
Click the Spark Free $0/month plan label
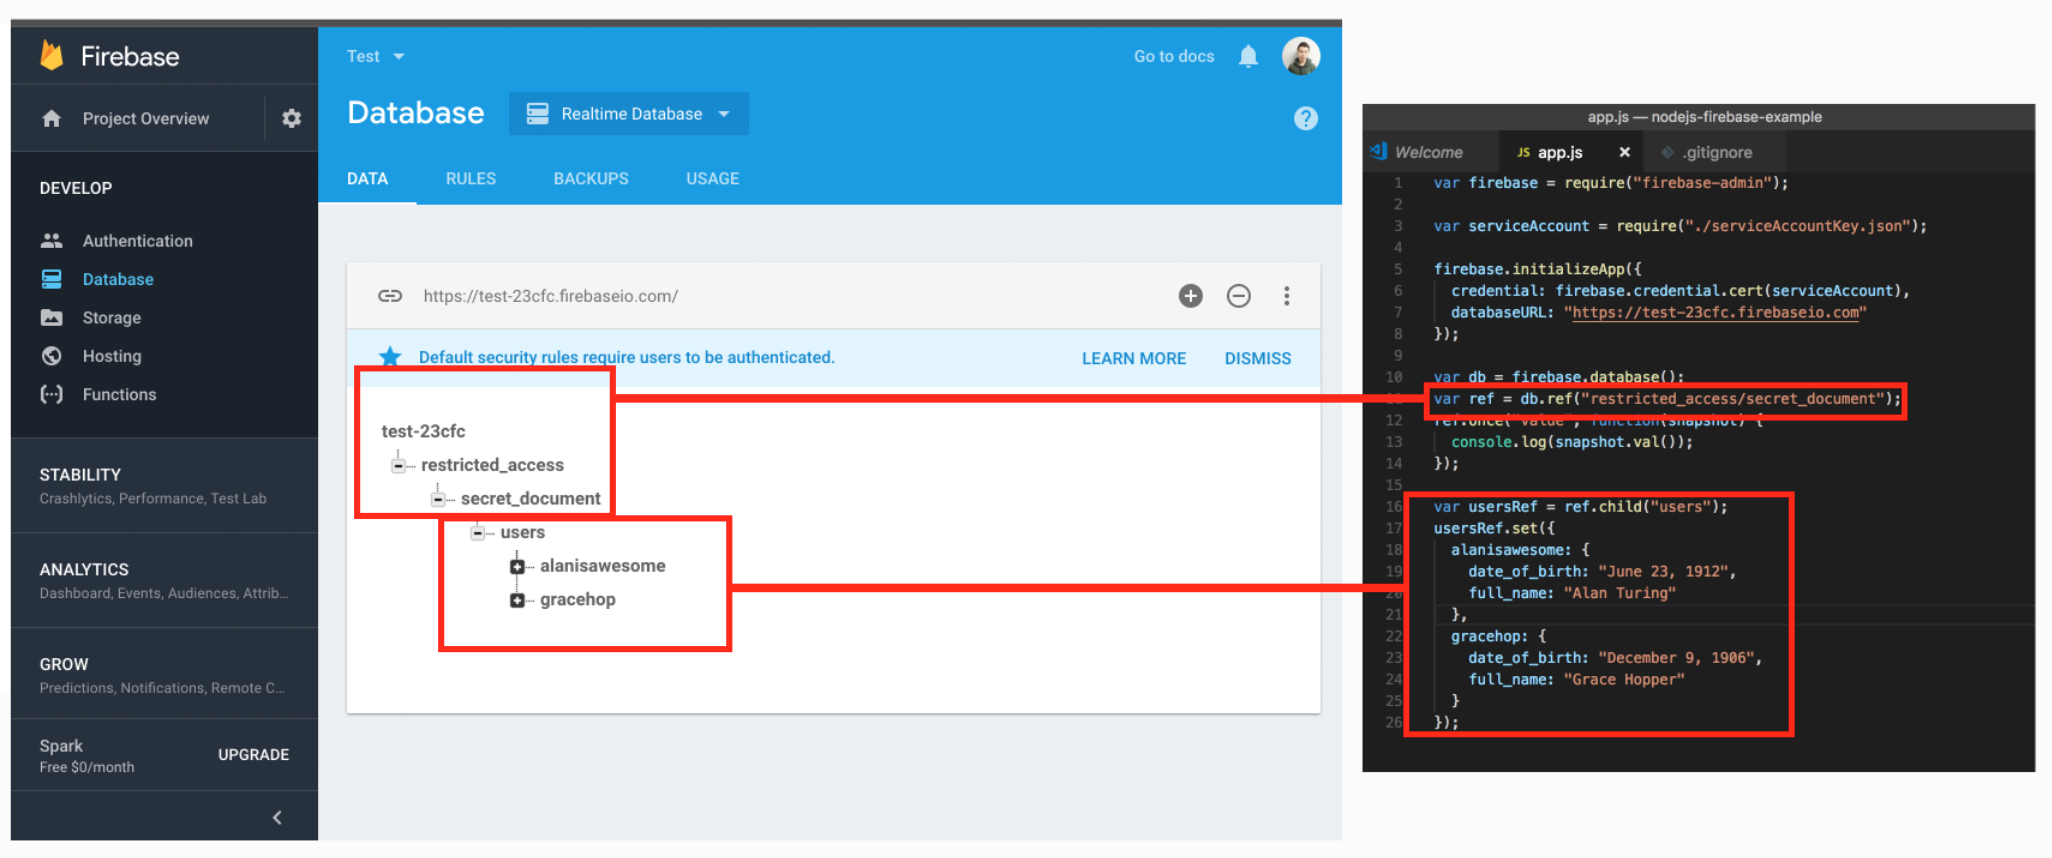pos(87,756)
